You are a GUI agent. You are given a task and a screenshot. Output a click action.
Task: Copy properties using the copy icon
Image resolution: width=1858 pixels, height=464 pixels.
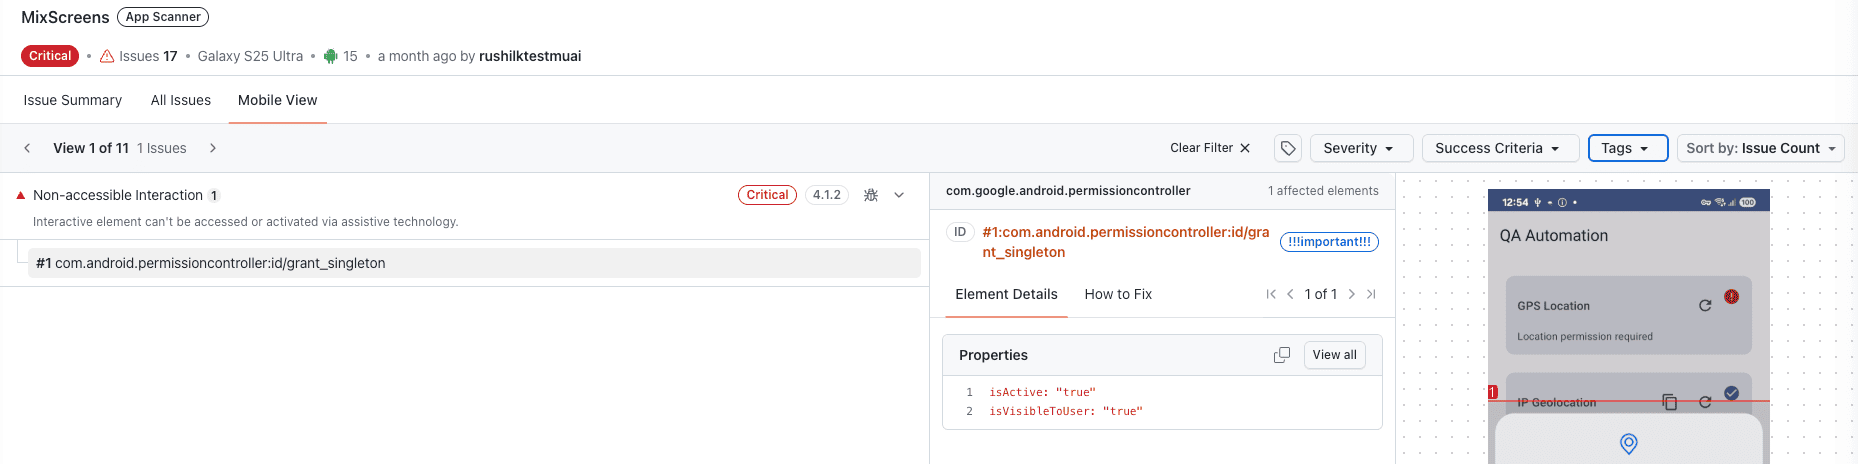point(1281,355)
